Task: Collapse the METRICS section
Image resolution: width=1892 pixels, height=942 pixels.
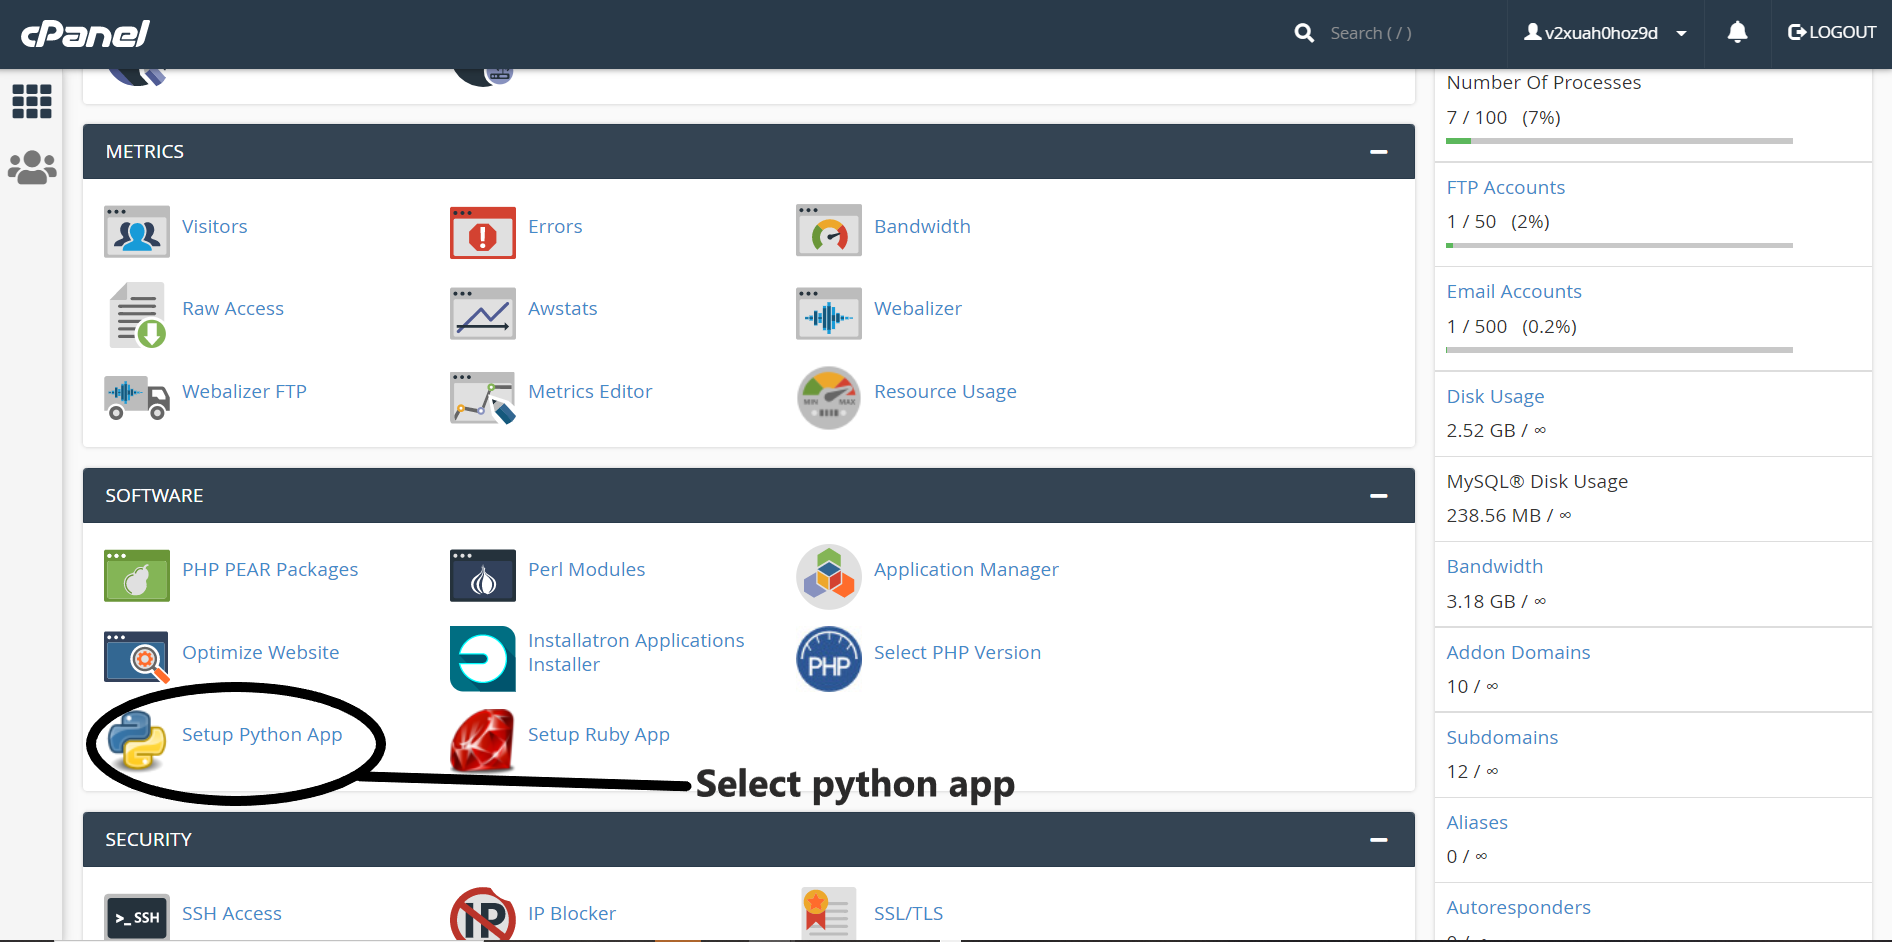Action: click(x=1379, y=152)
